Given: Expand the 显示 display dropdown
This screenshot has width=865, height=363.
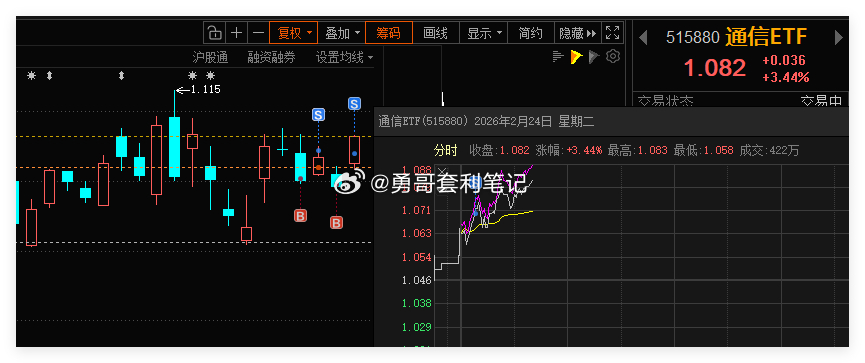Looking at the screenshot, I should [483, 33].
